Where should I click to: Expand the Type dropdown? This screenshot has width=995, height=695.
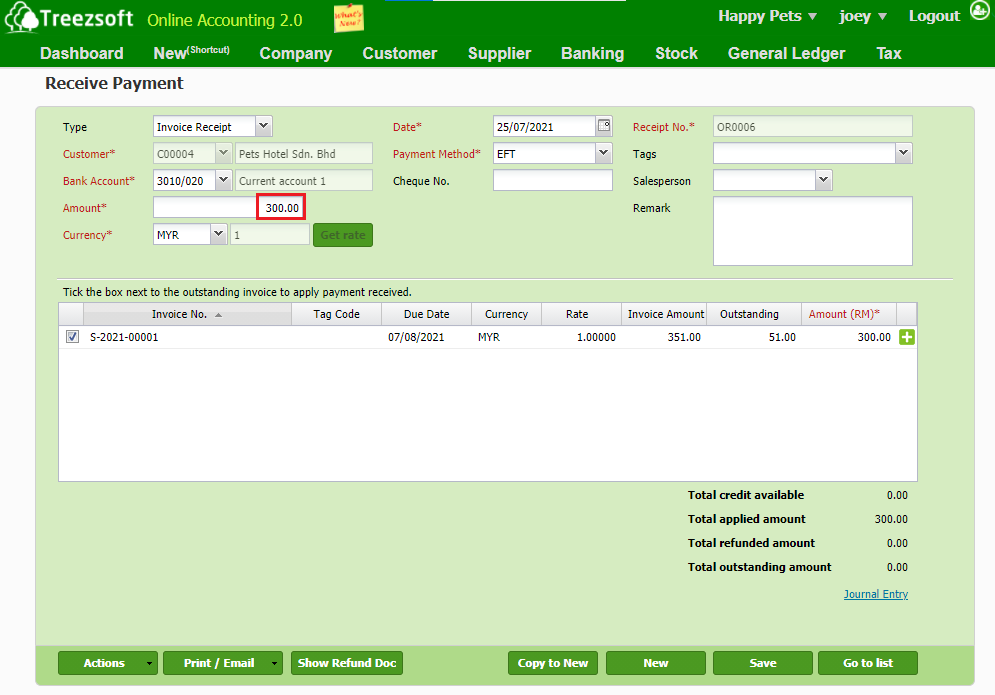point(263,127)
